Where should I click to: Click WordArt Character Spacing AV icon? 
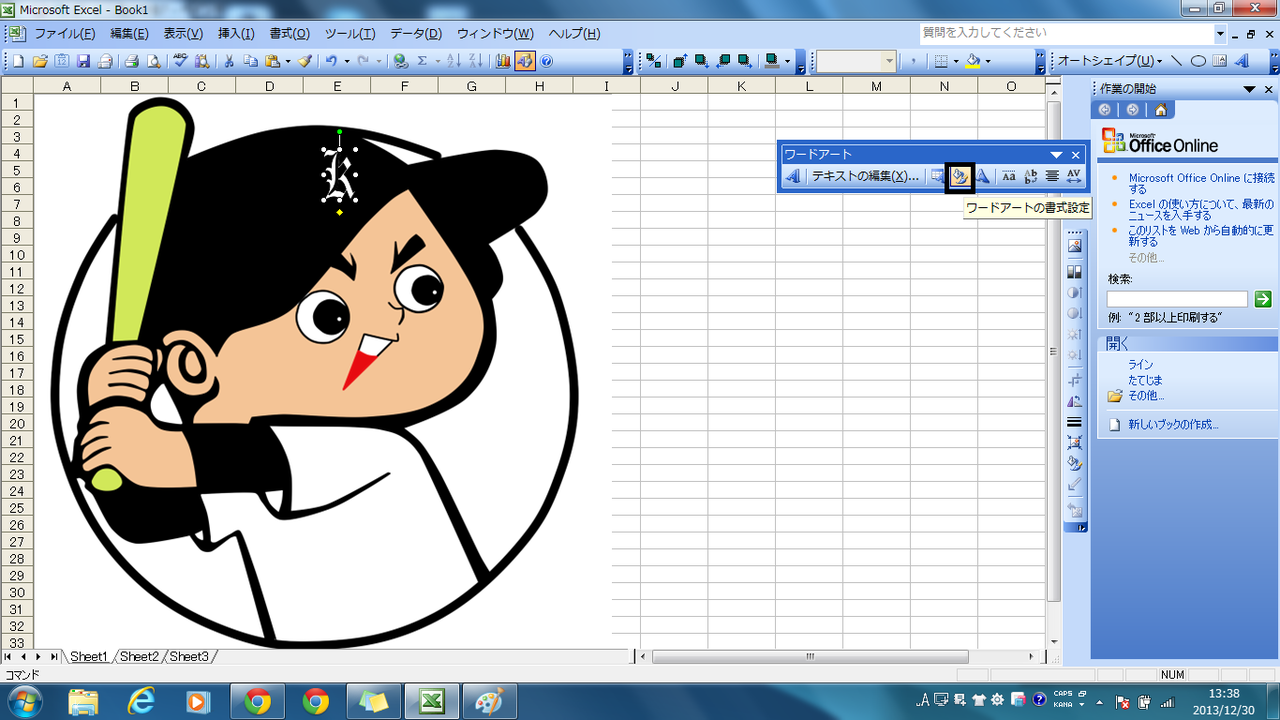(1074, 176)
